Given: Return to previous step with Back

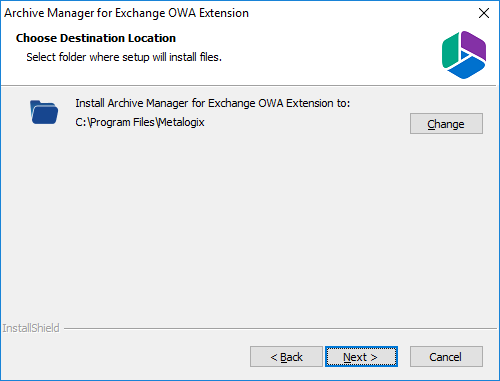Looking at the screenshot, I should (x=286, y=357).
